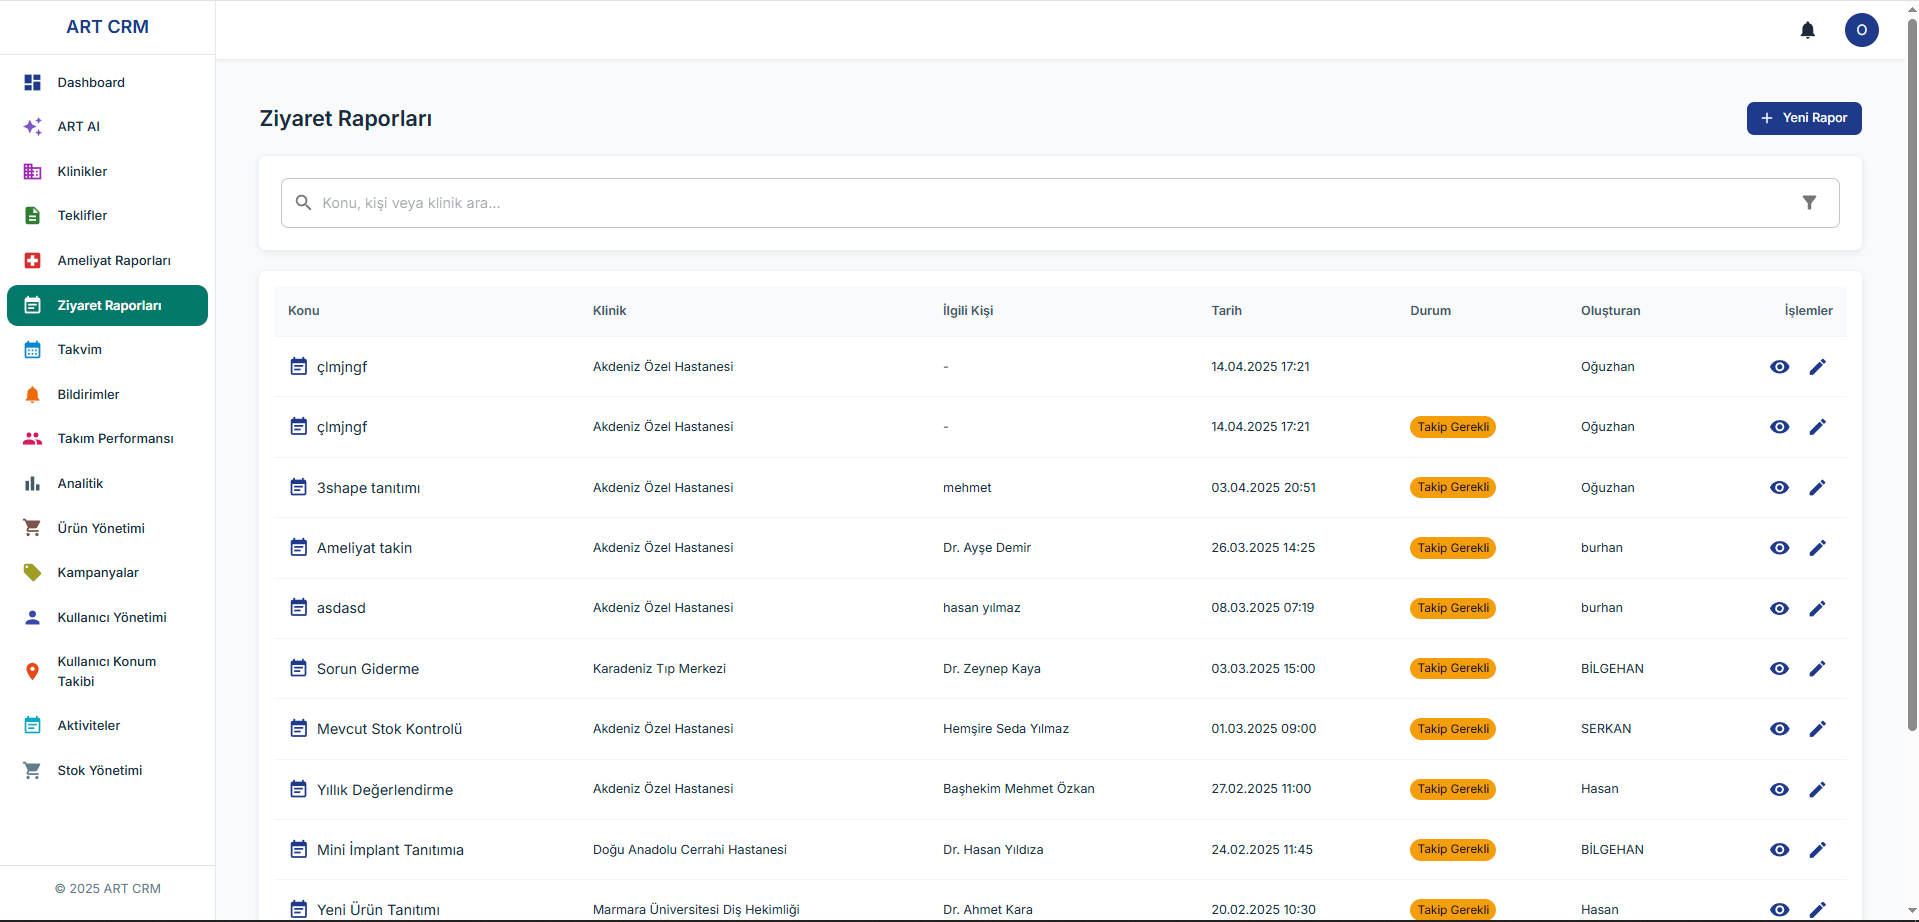Go to Dashboard in the sidebar
This screenshot has height=922, width=1919.
pos(91,83)
